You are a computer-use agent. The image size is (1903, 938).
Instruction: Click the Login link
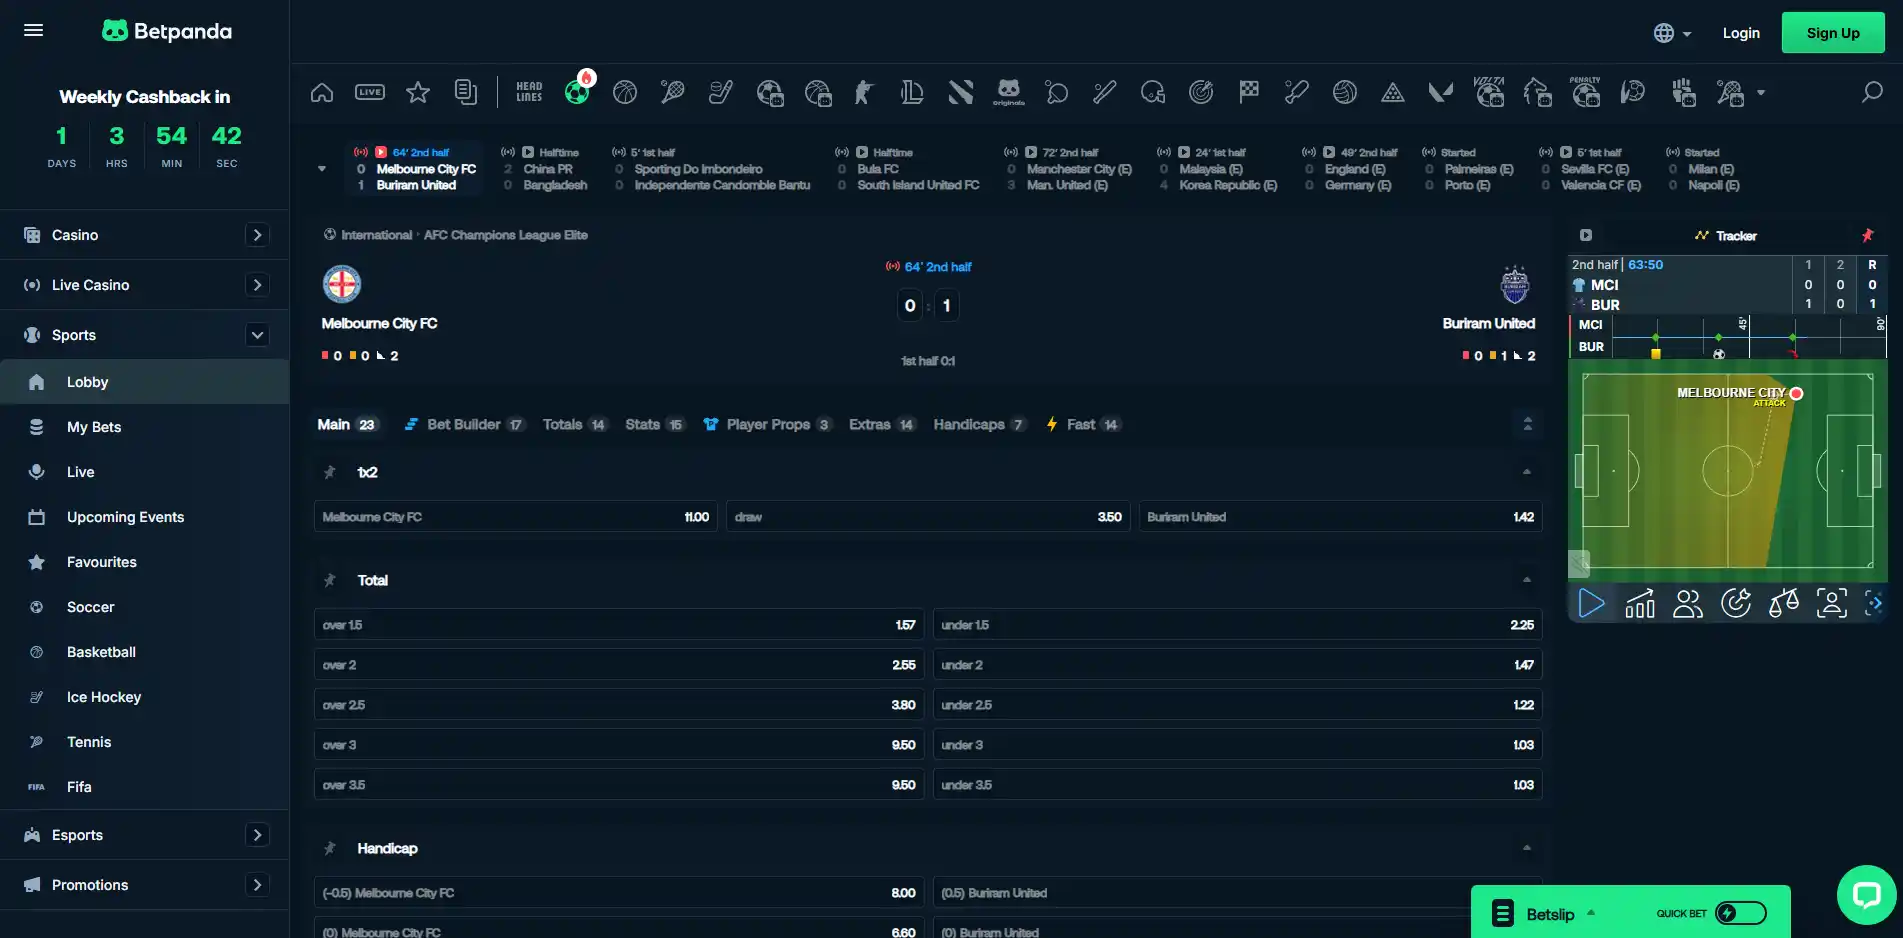pyautogui.click(x=1741, y=33)
